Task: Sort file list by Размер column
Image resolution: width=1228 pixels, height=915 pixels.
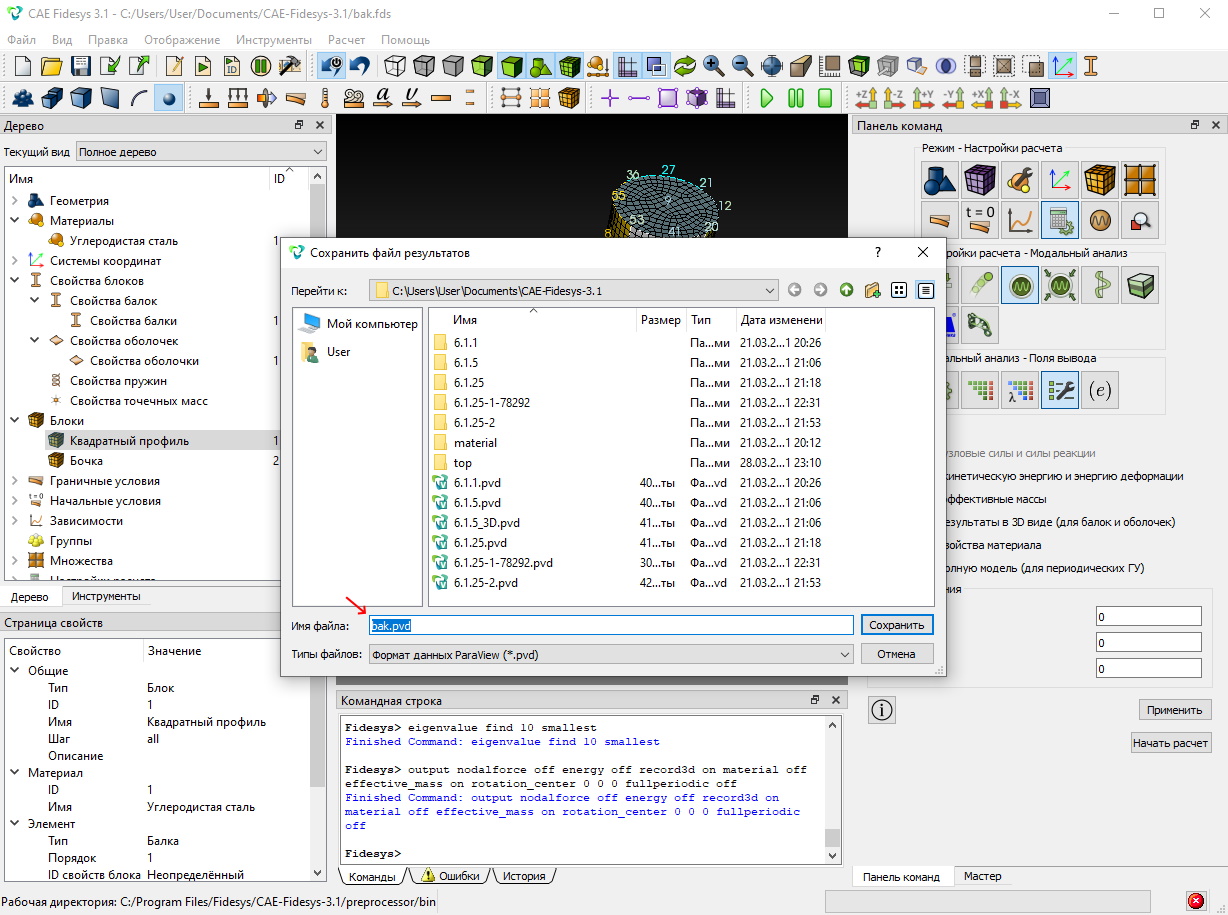Action: pyautogui.click(x=660, y=320)
